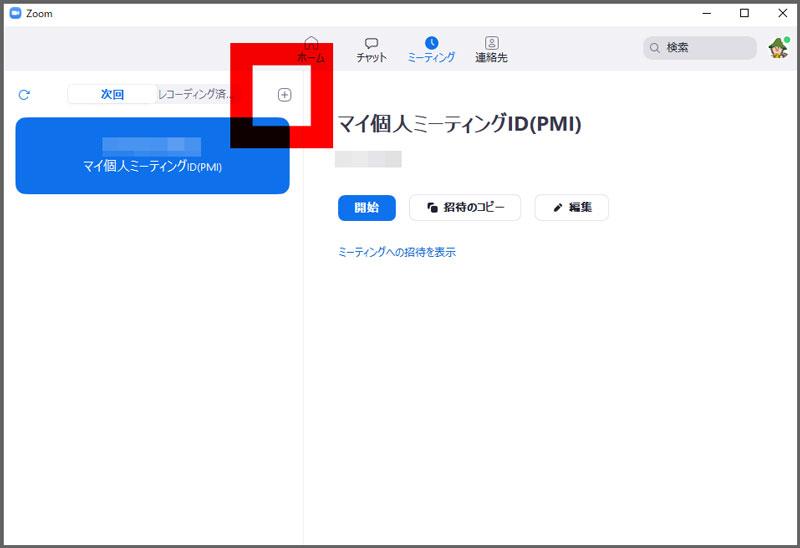Image resolution: width=800 pixels, height=548 pixels.
Task: Click the Zoom app icon in title bar
Action: tap(16, 13)
